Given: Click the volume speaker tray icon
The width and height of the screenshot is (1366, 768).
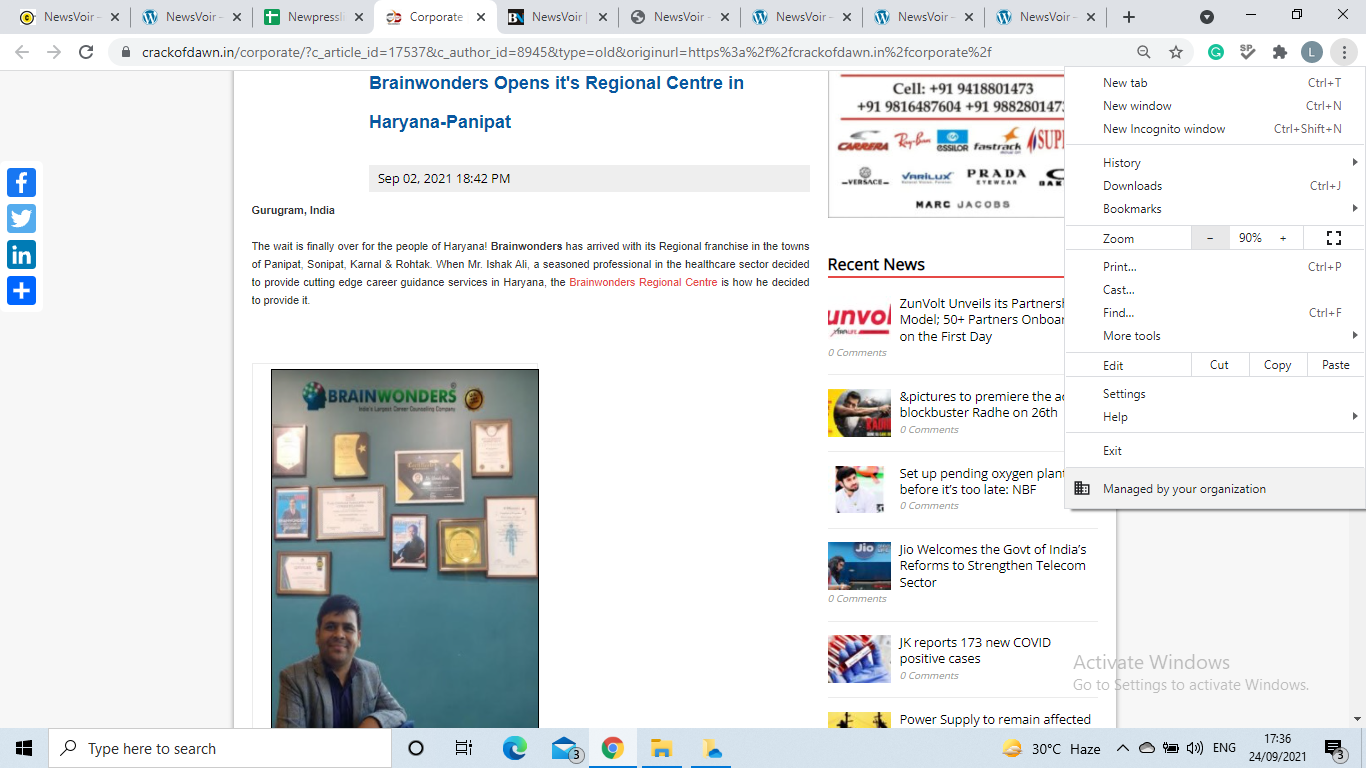Looking at the screenshot, I should tap(1195, 748).
